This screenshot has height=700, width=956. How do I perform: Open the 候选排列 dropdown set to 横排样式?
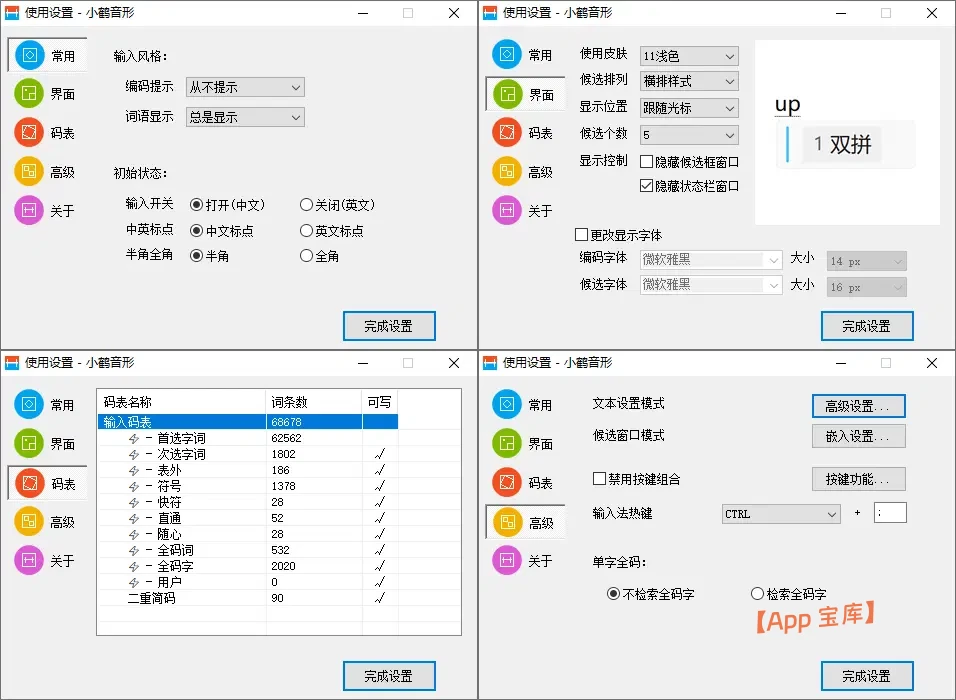pos(688,81)
